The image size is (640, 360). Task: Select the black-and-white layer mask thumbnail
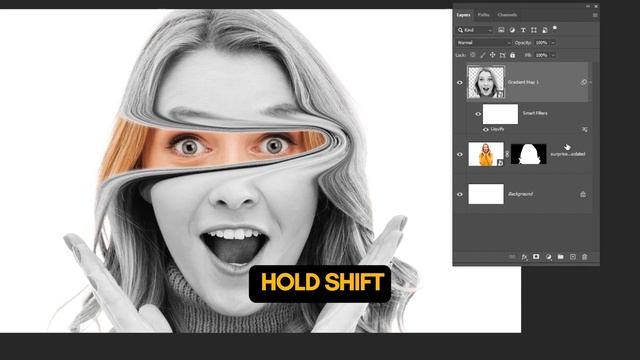coord(528,154)
